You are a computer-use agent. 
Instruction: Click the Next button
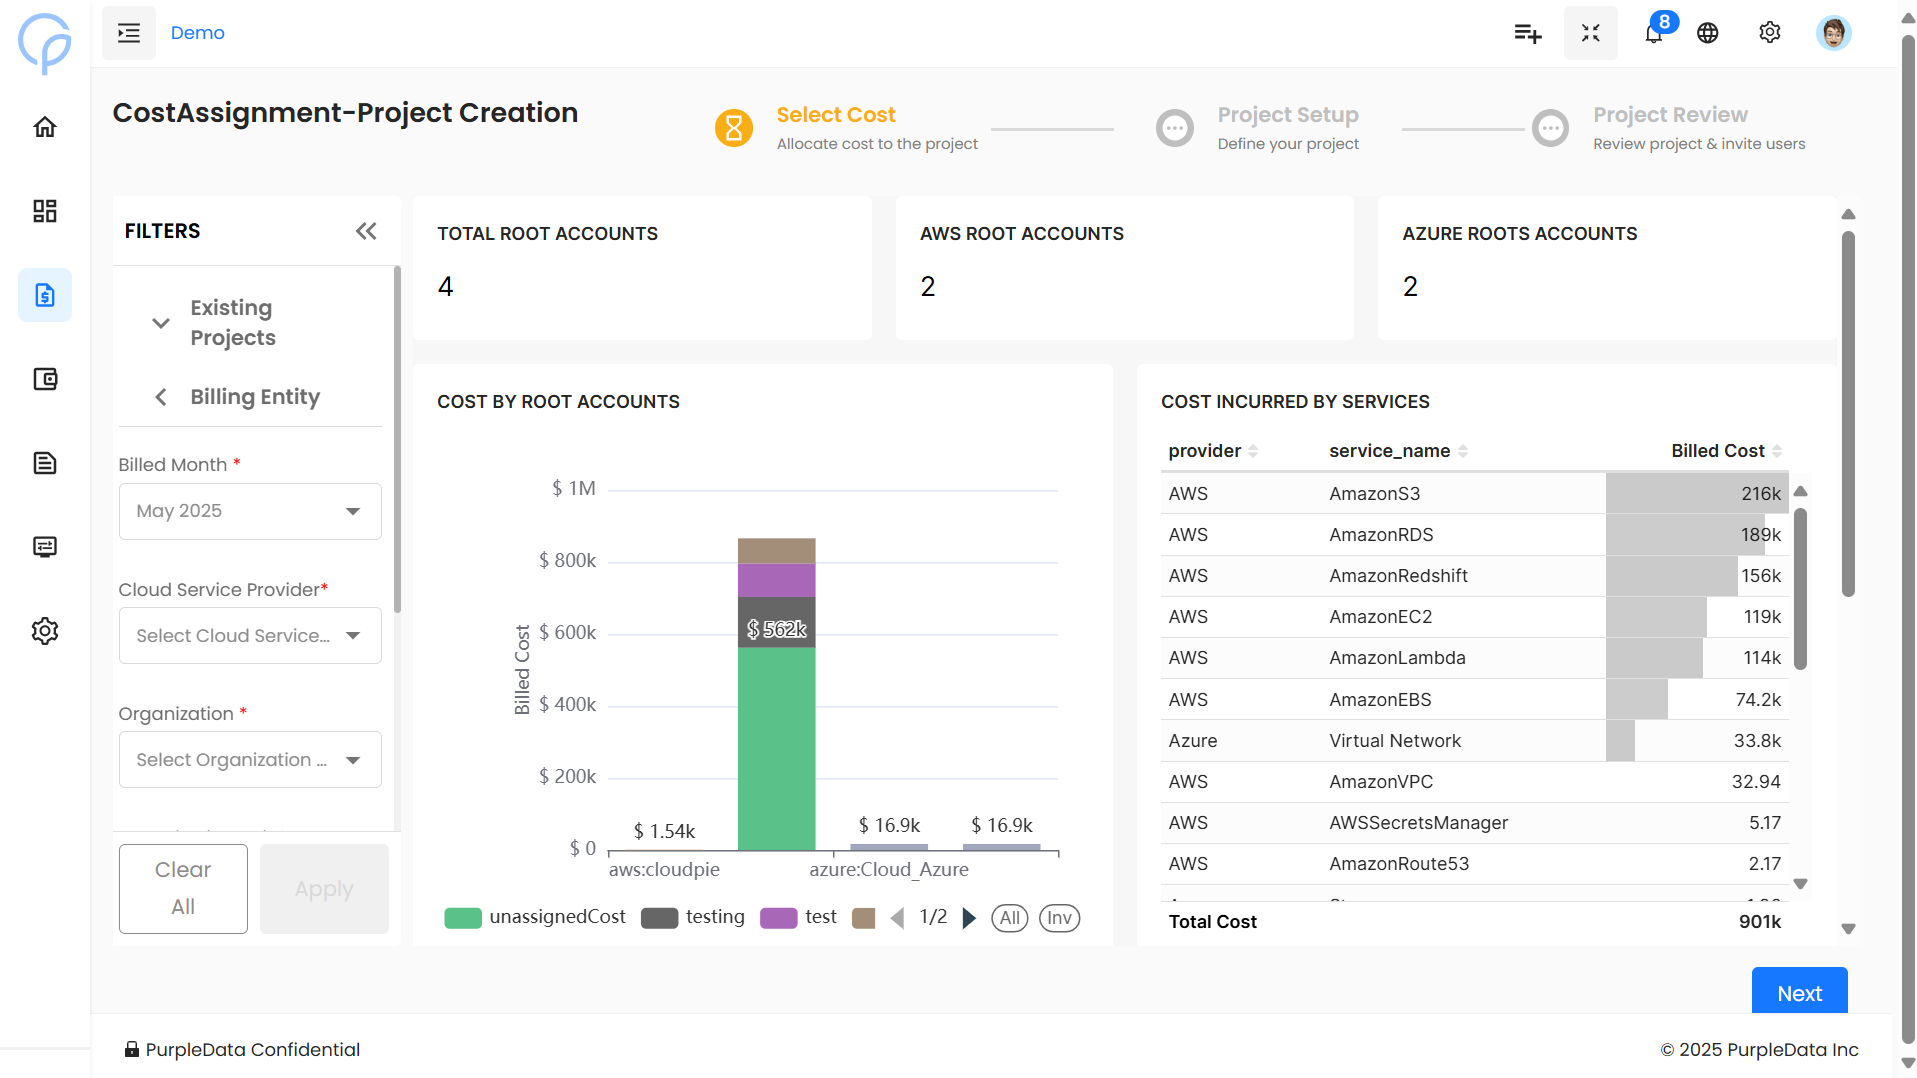pos(1798,992)
